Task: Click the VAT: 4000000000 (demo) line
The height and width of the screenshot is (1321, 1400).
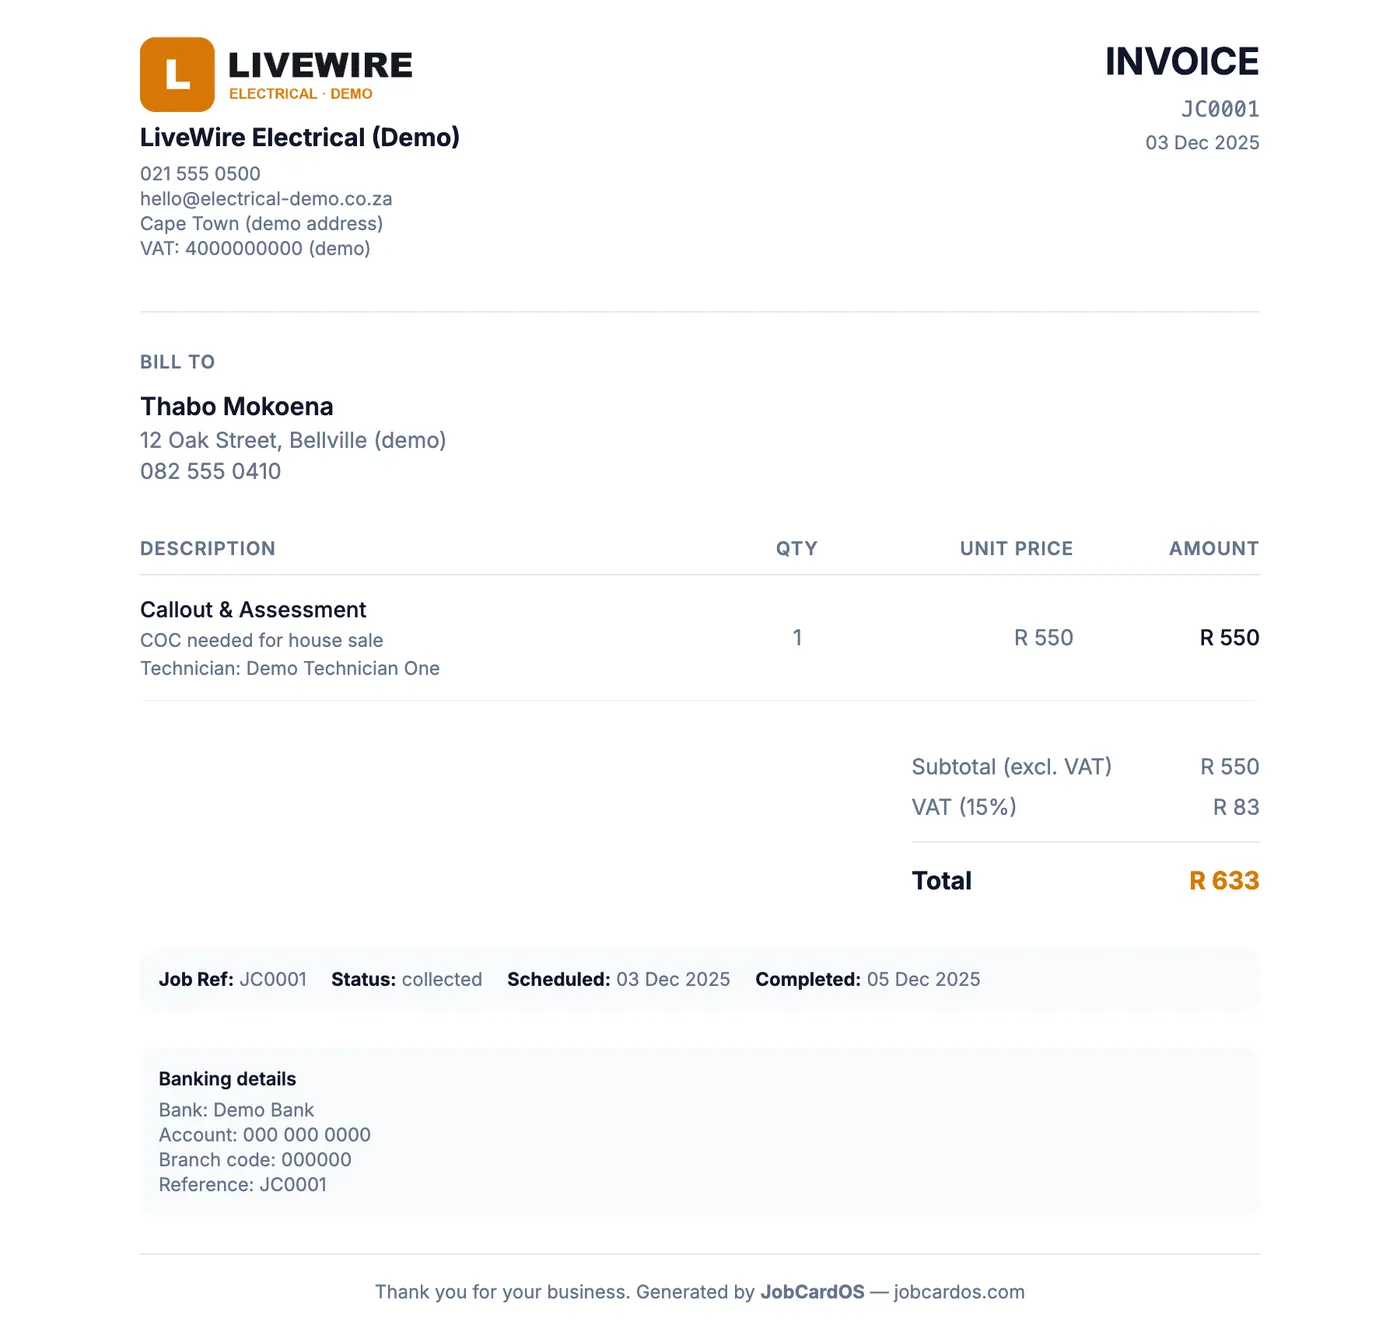Action: click(255, 249)
